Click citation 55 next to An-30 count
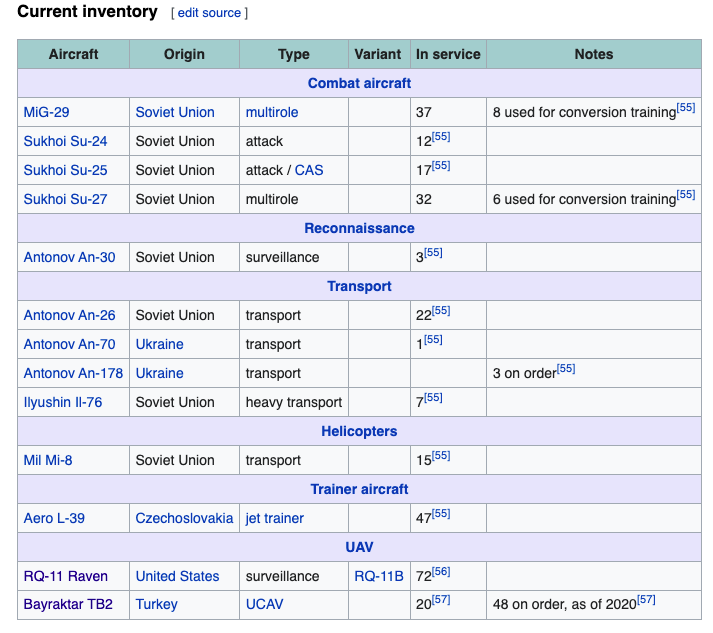This screenshot has width=713, height=633. click(x=433, y=253)
